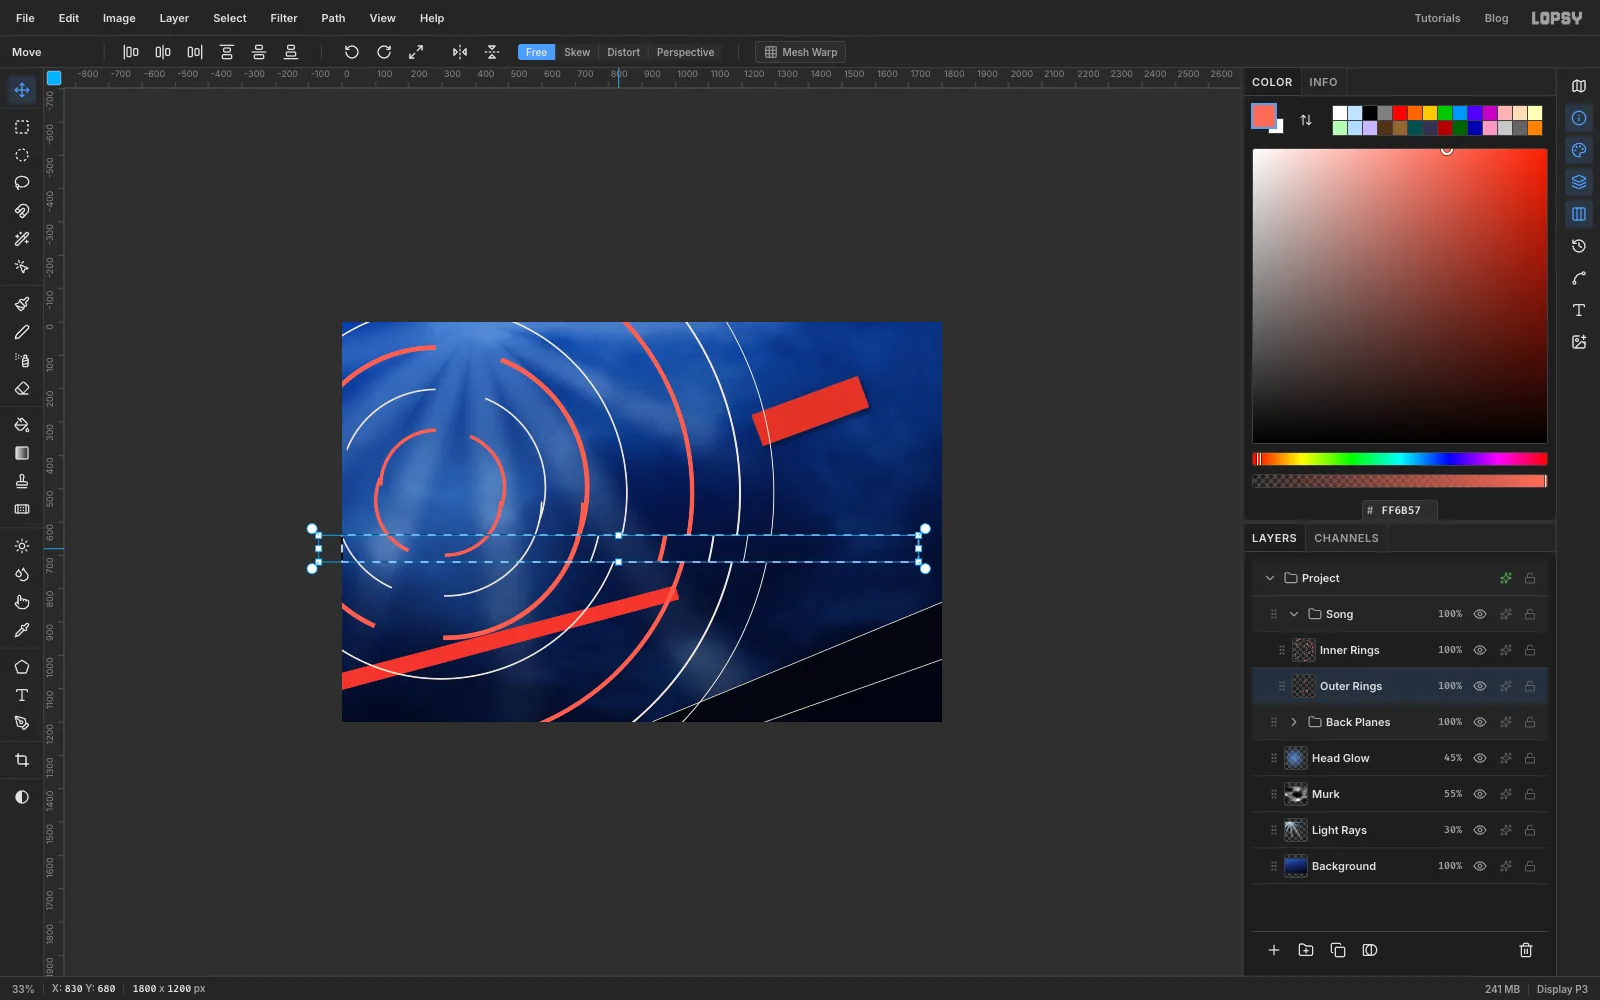The image size is (1600, 1000).
Task: Hide the Inner Rings layer
Action: tap(1480, 650)
